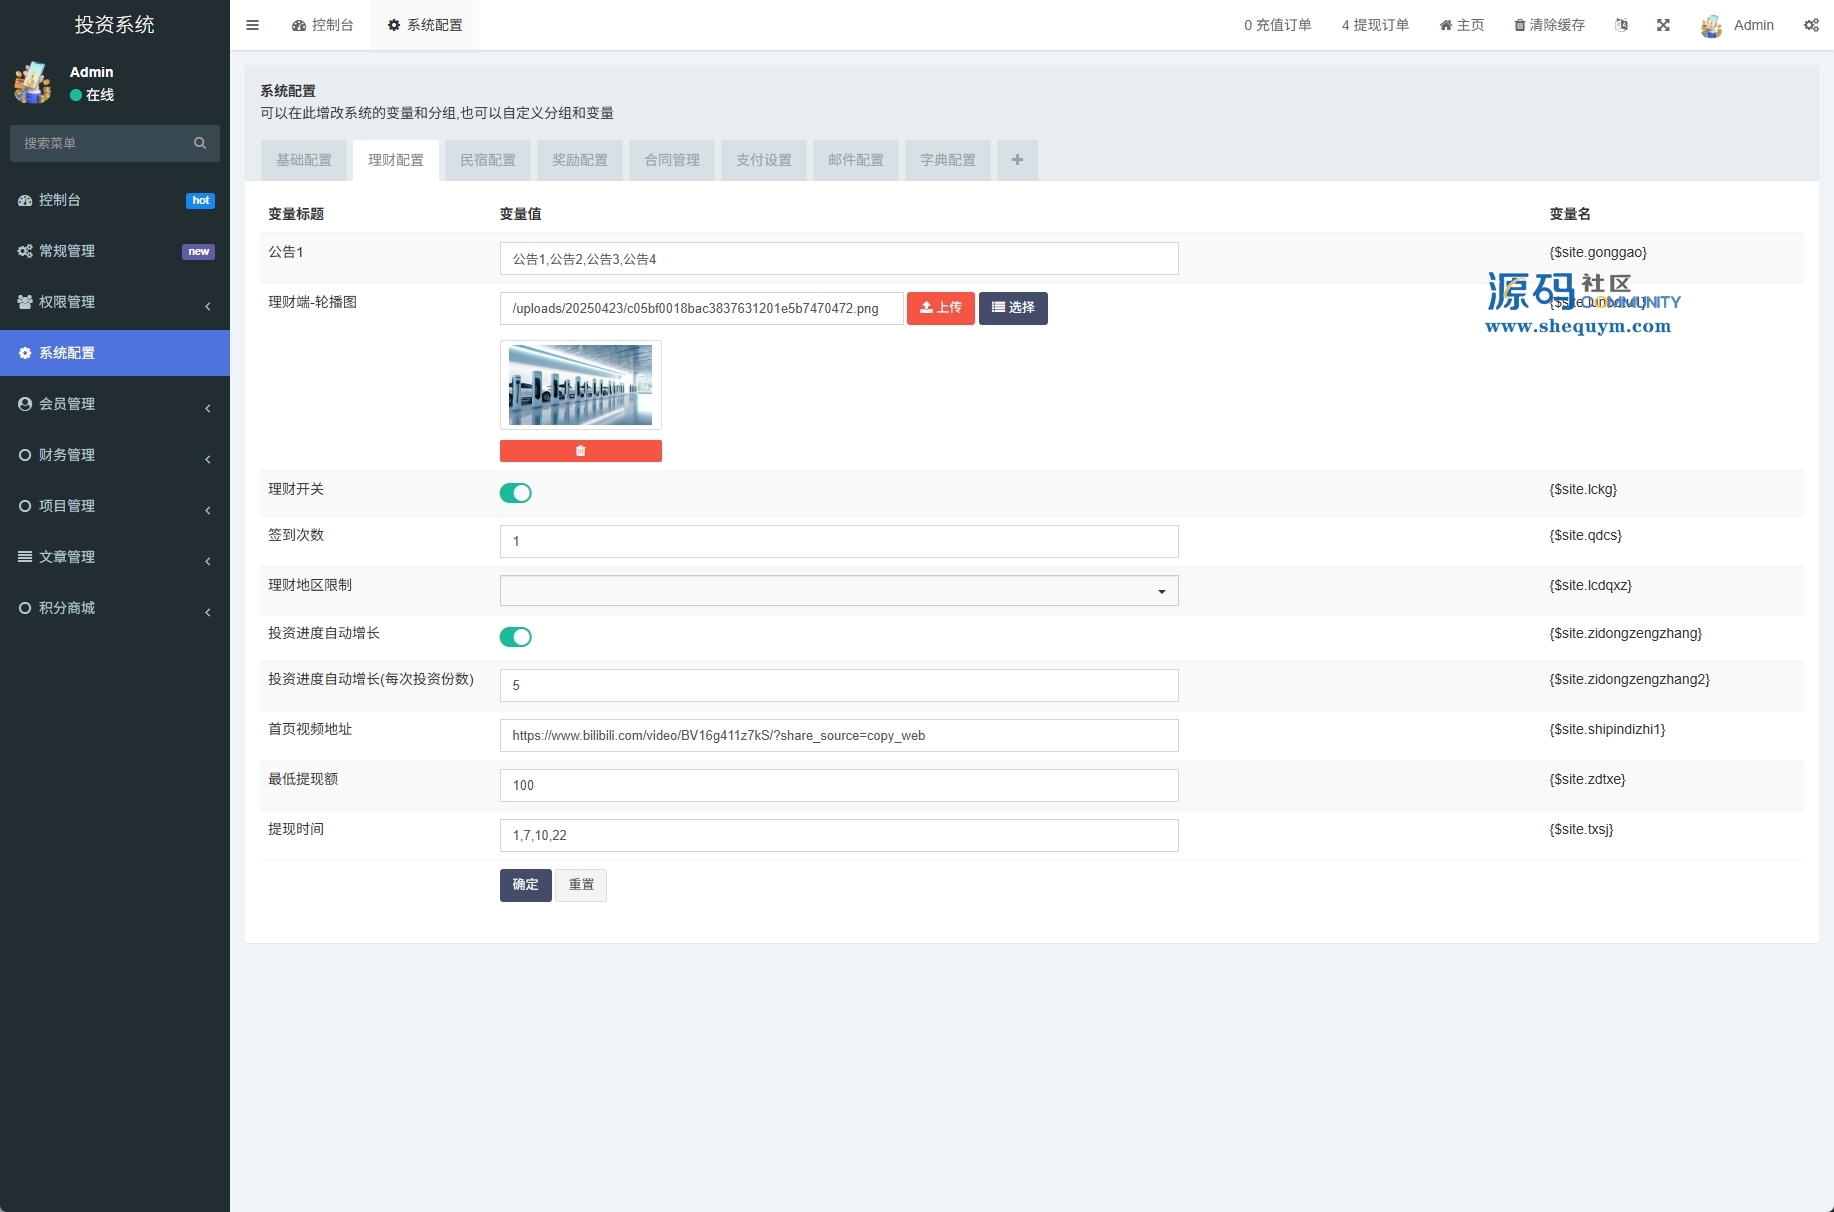This screenshot has height=1212, width=1834.
Task: Expand the 权限管理 sidebar menu
Action: pyautogui.click(x=114, y=302)
